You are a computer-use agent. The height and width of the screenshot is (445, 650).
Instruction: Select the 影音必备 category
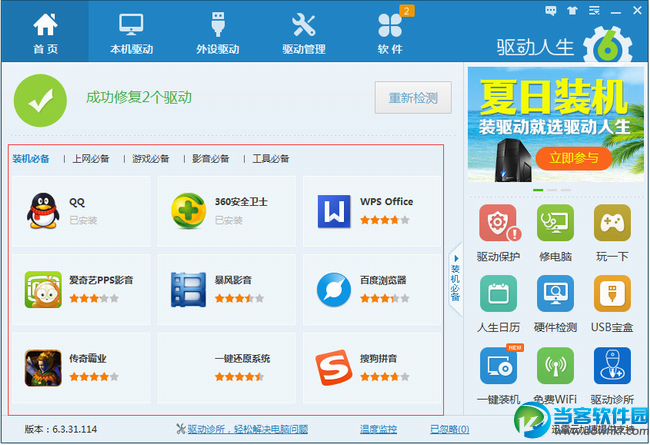pos(211,159)
